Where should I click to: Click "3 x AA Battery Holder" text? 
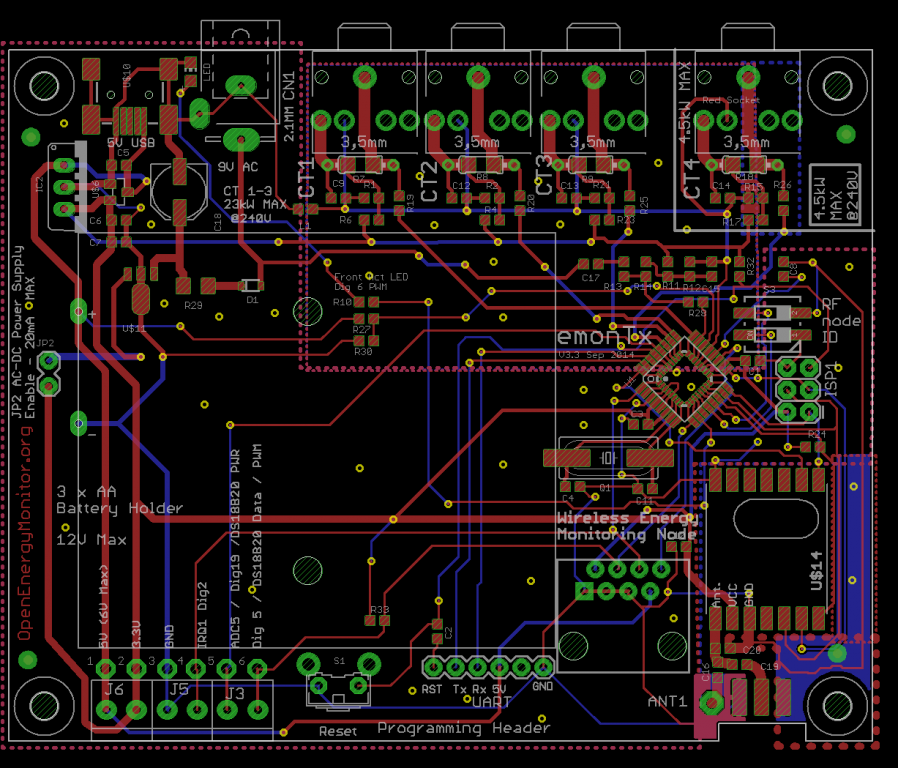tap(120, 500)
